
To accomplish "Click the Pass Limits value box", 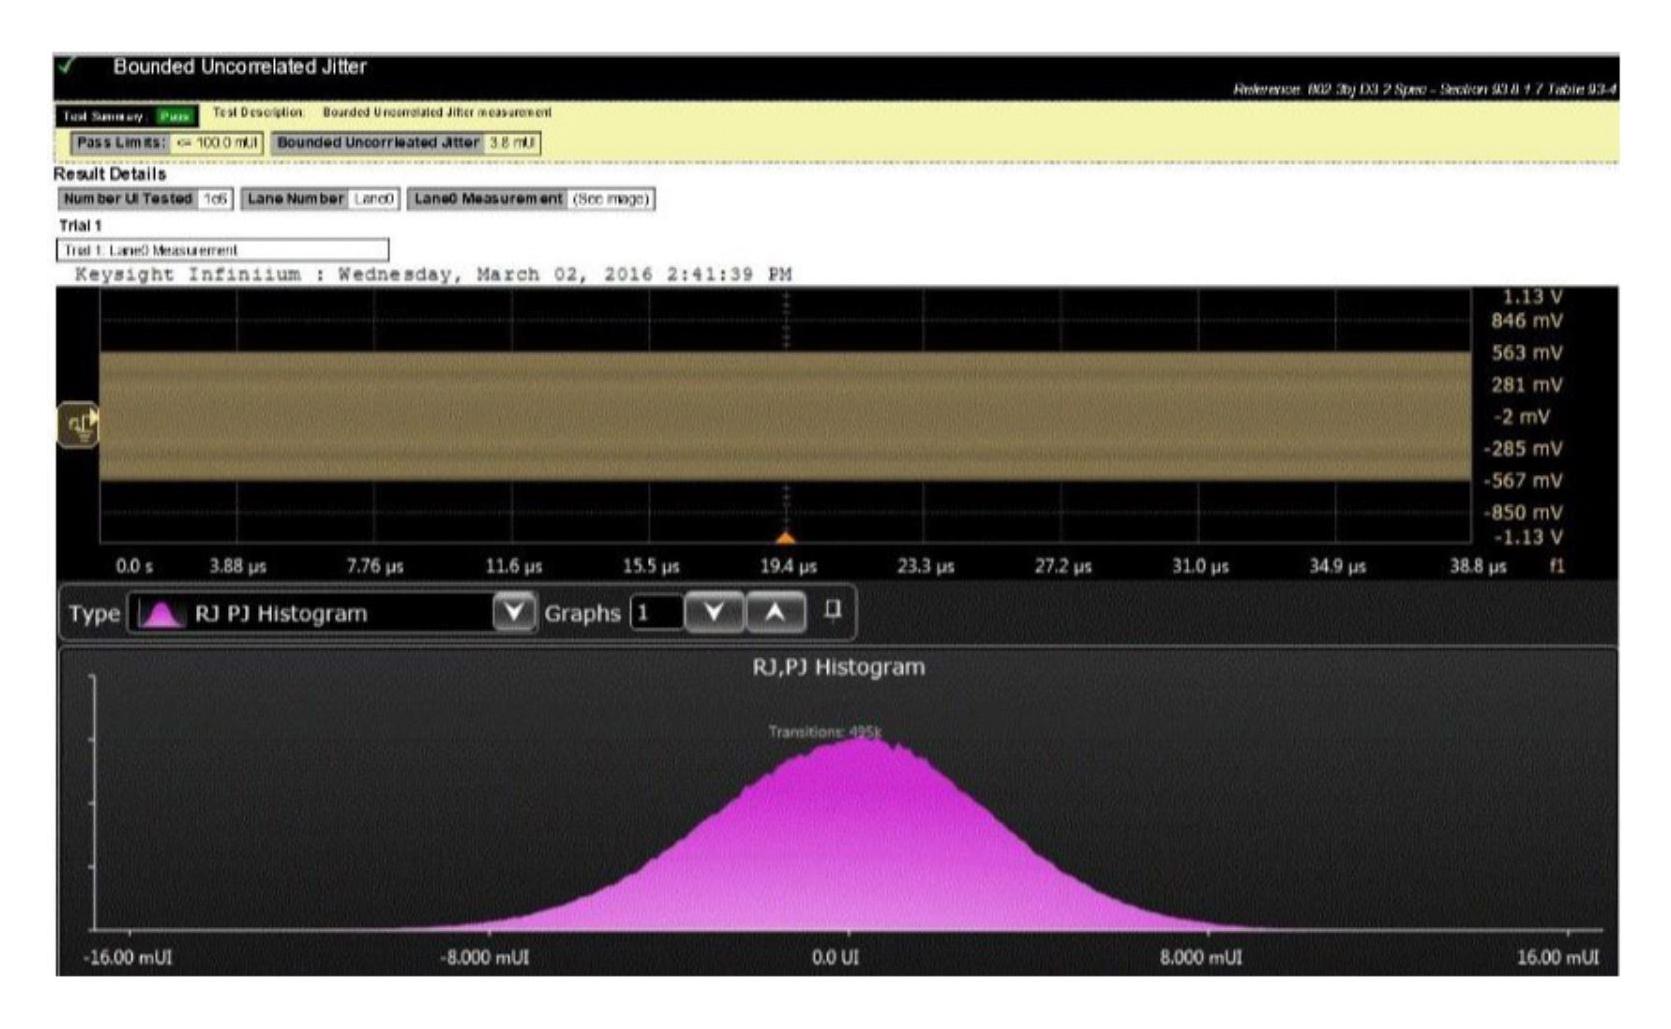I will (x=216, y=143).
